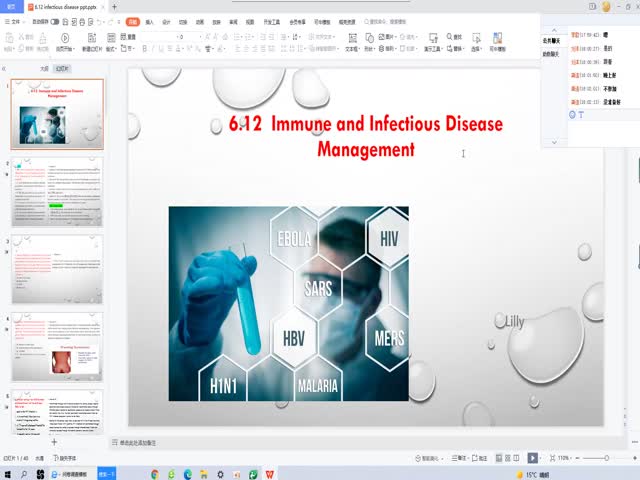Select slide 1 thumbnail
The width and height of the screenshot is (640, 480).
(x=57, y=114)
